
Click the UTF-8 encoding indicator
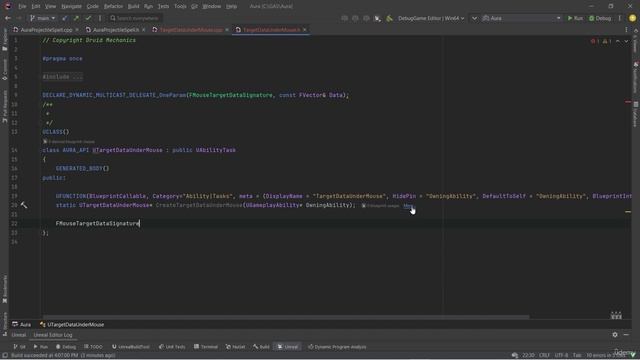click(561, 356)
